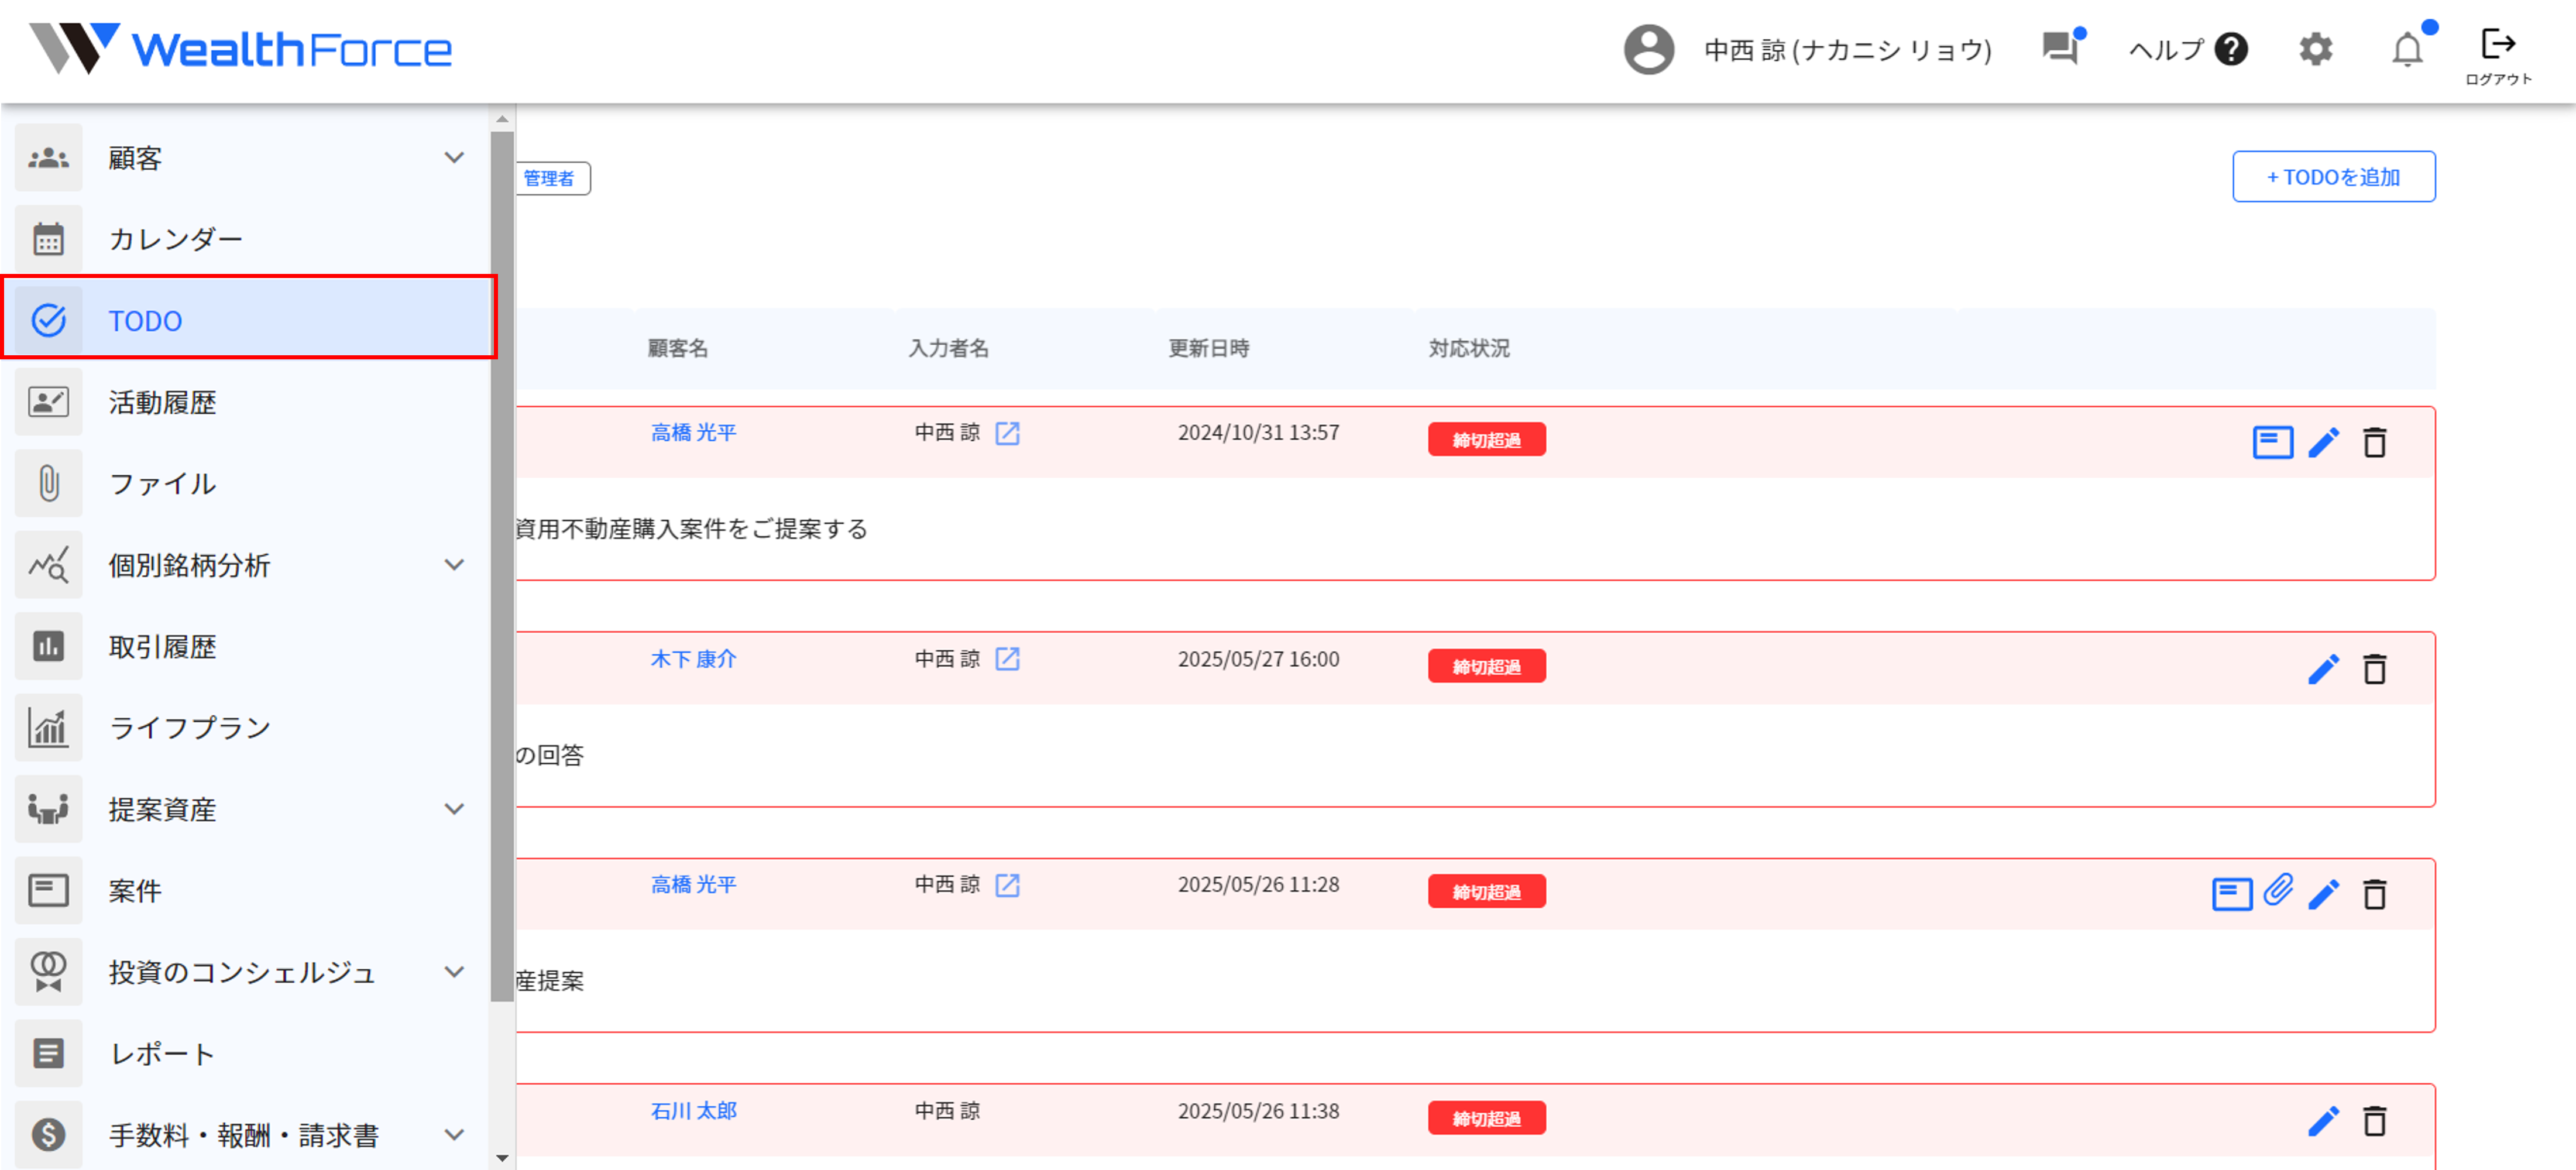Edit the 石川 太郎 TODO
Screen dimensions: 2576x1170
2324,1121
